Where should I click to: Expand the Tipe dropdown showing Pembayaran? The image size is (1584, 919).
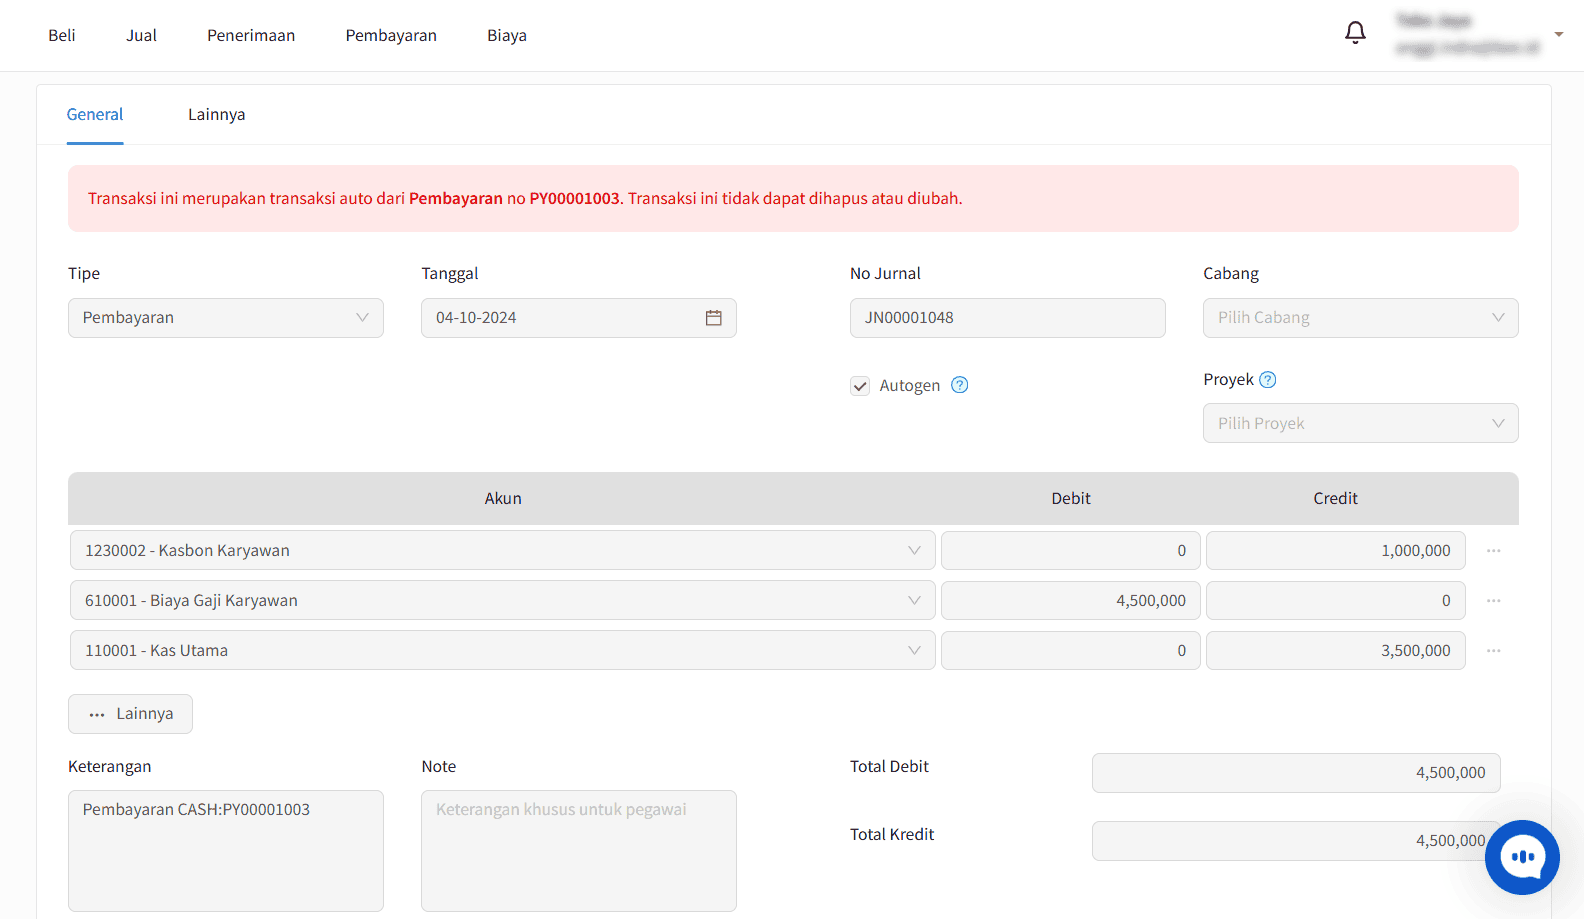tap(225, 318)
